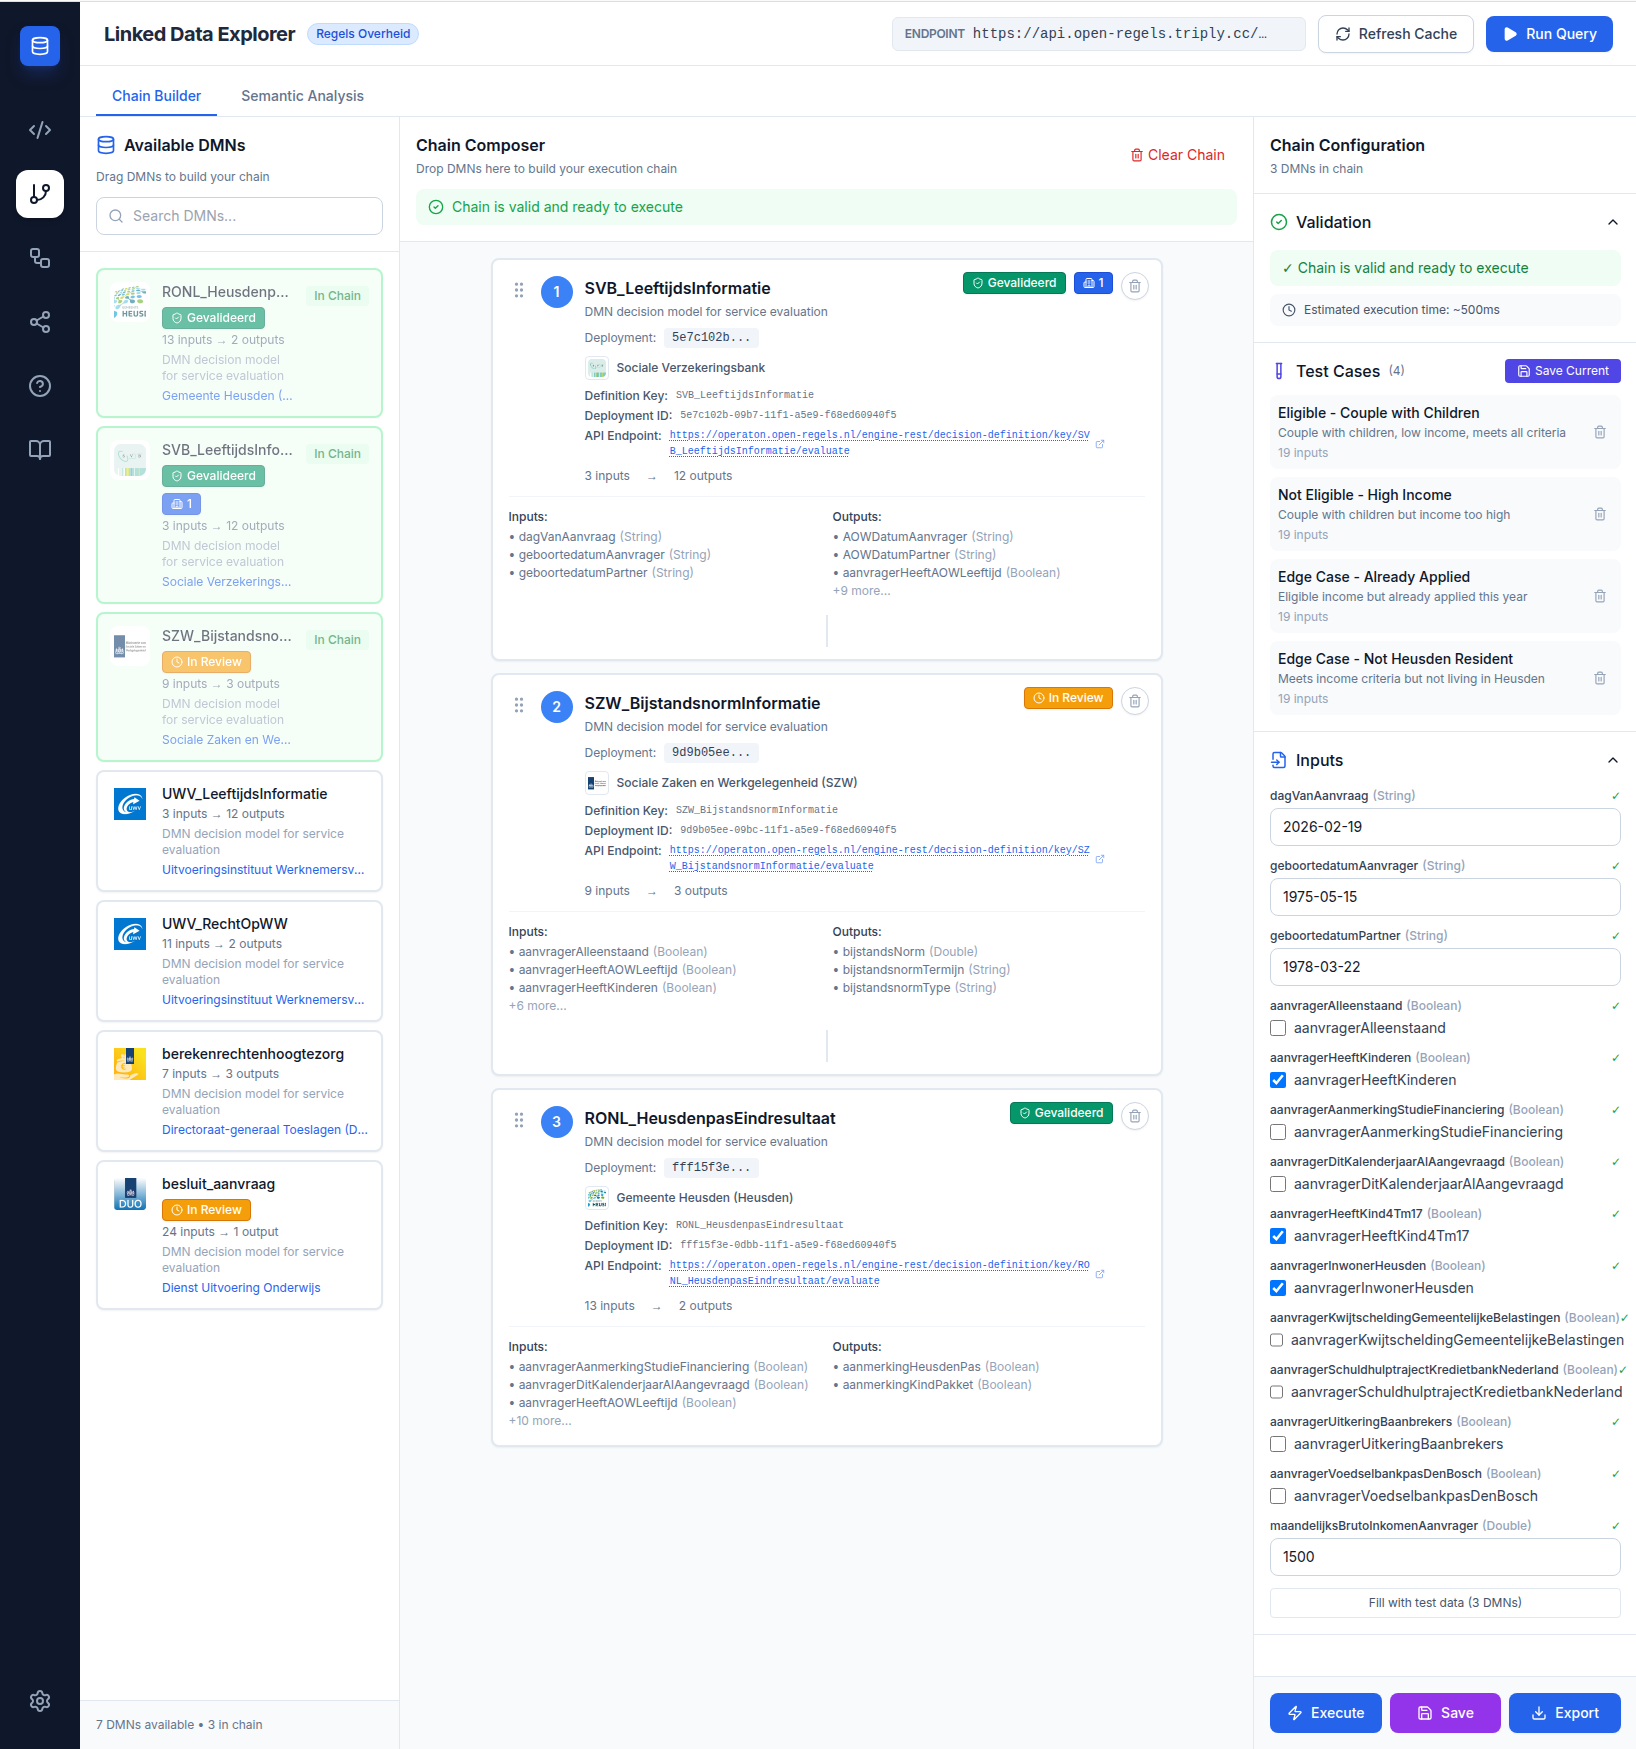
Task: Click the share icon in the sidebar
Action: click(x=40, y=321)
